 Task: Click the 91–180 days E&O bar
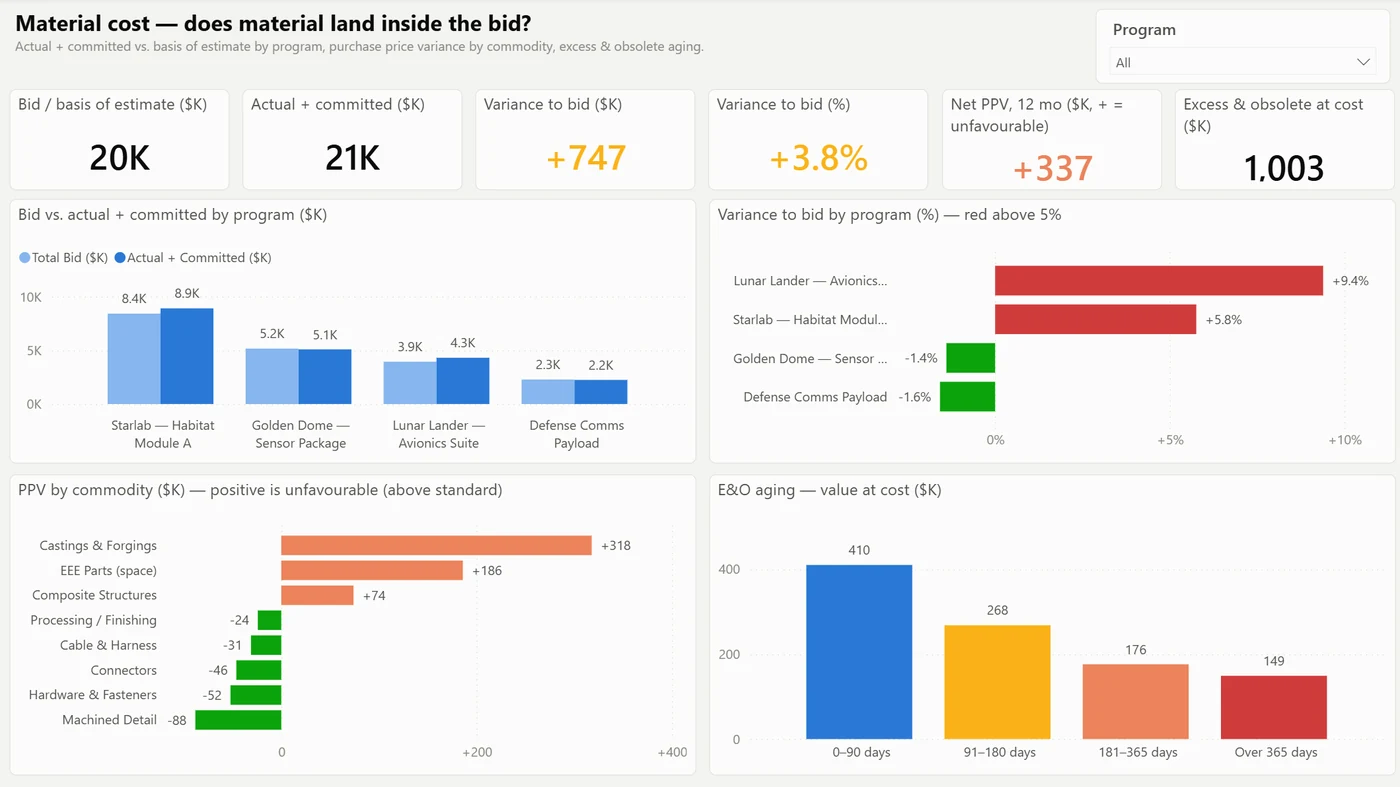[997, 683]
